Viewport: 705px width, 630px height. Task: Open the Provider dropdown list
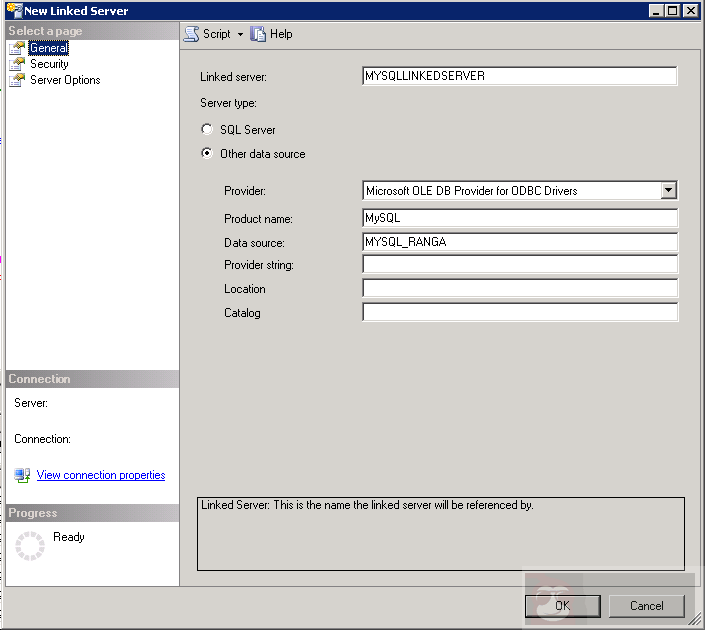click(669, 190)
